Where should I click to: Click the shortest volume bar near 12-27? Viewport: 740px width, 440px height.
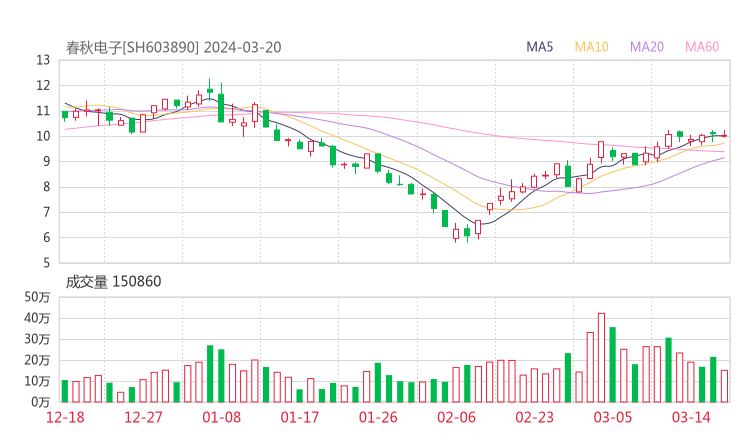121,397
